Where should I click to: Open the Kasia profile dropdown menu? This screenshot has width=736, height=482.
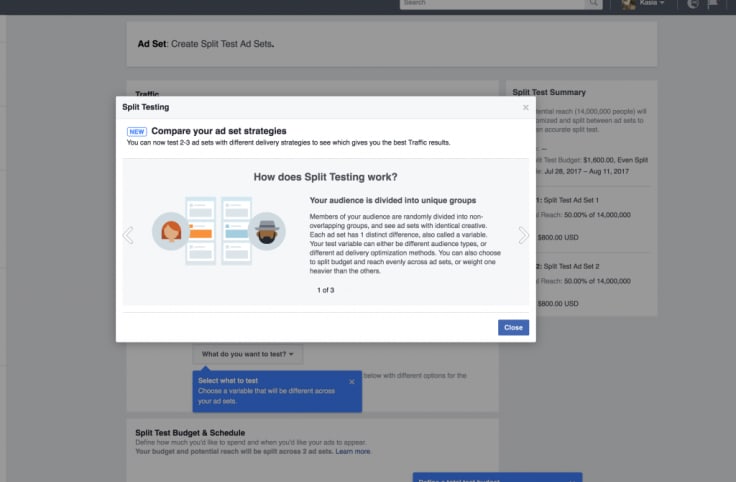click(652, 3)
